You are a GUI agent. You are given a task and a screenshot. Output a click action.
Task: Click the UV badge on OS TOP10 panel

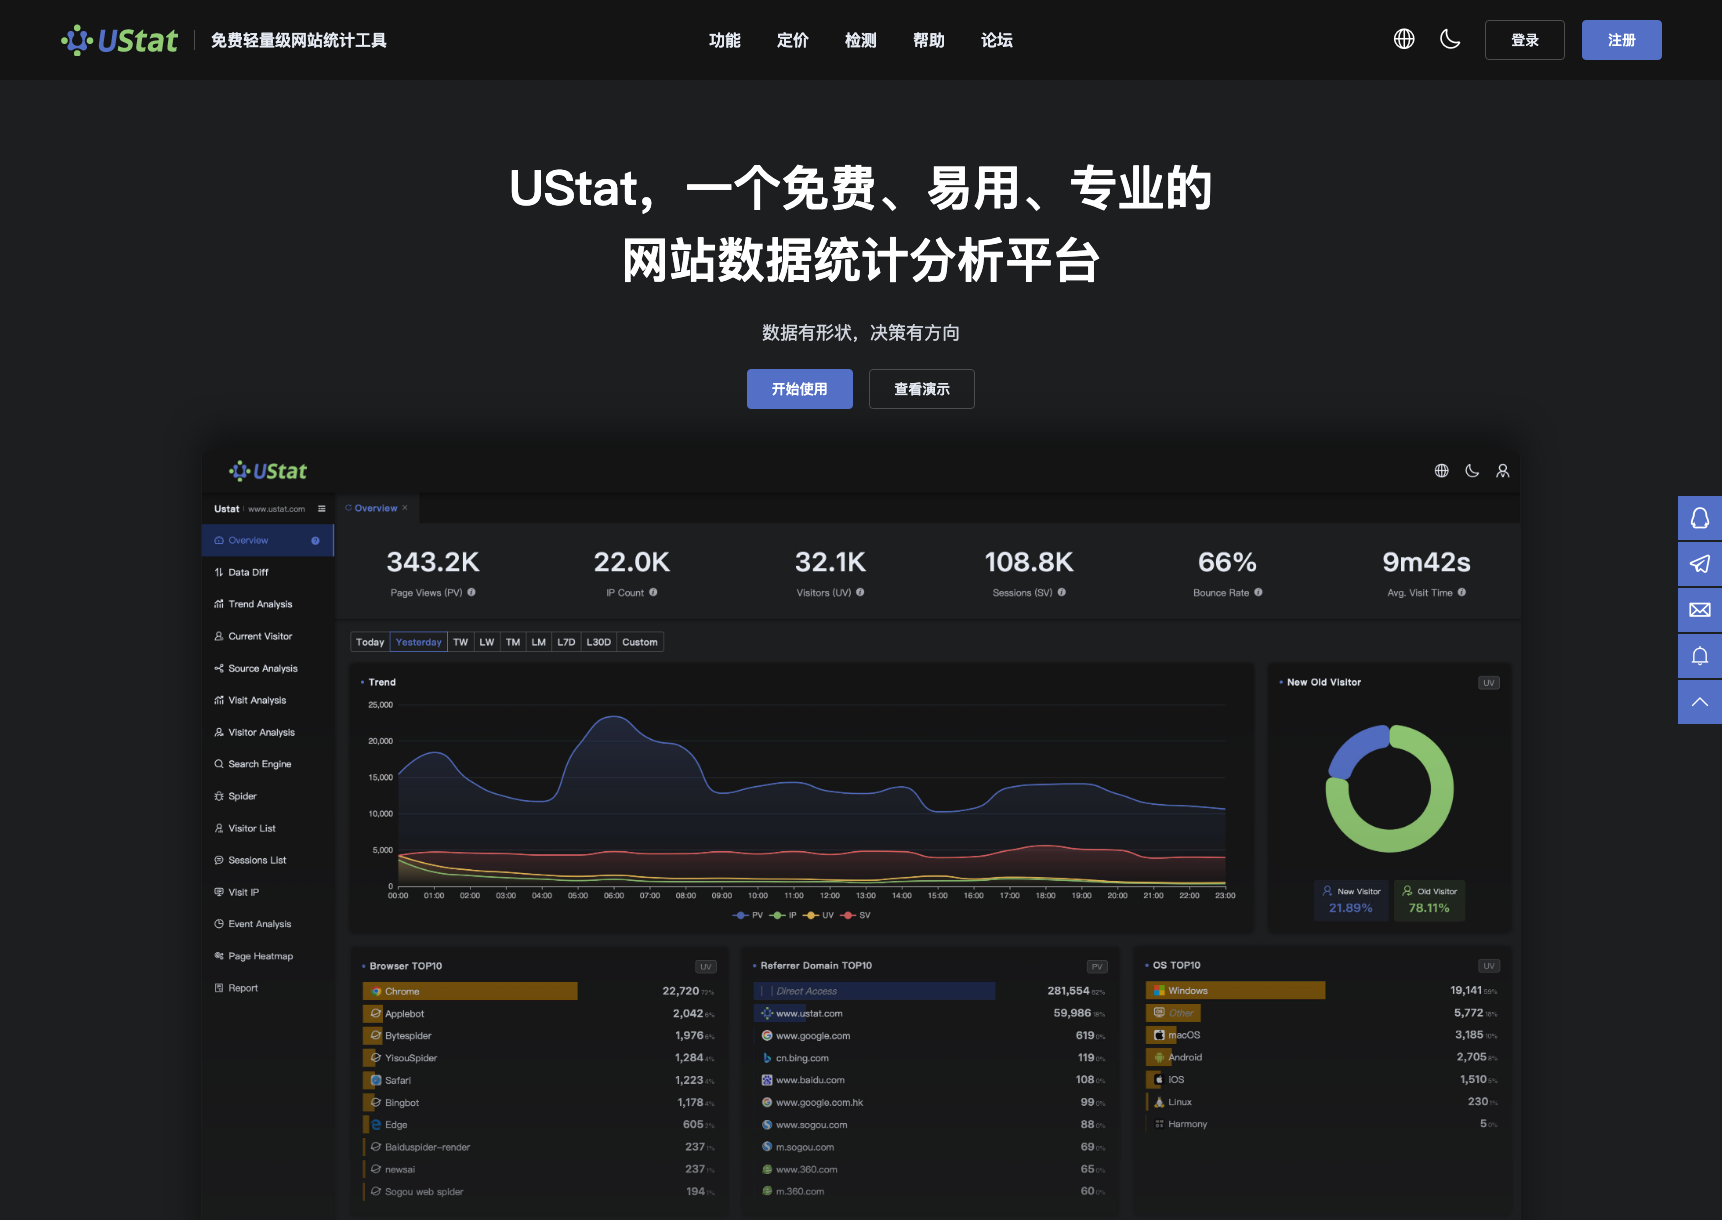pos(1489,966)
